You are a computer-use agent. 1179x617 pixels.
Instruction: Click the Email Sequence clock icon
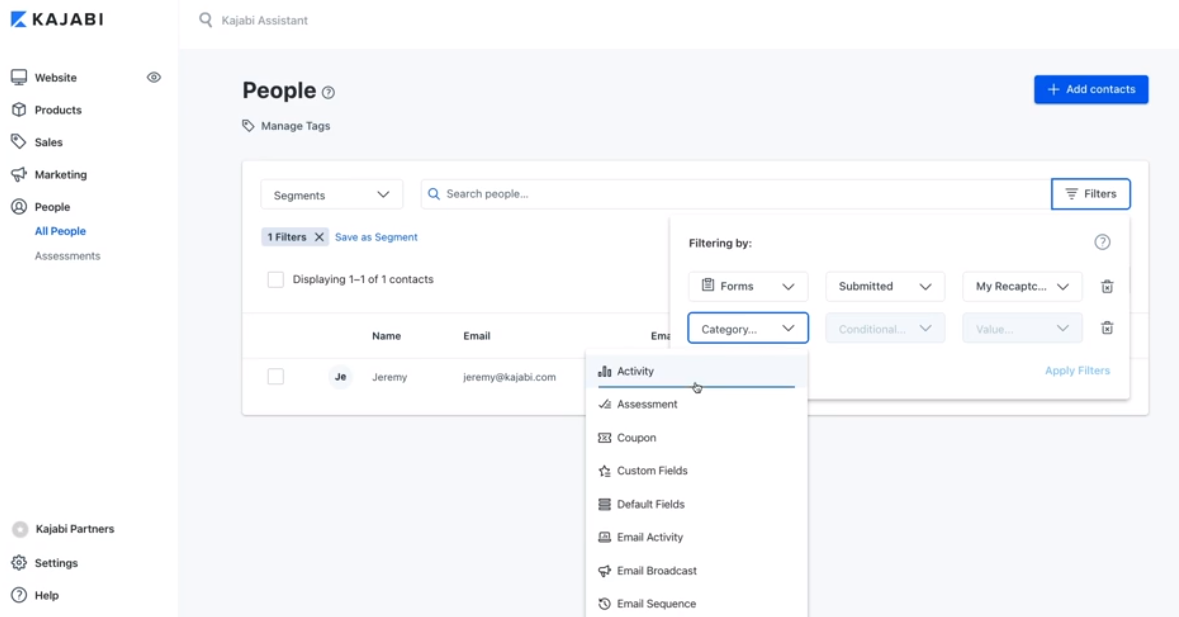pyautogui.click(x=605, y=603)
